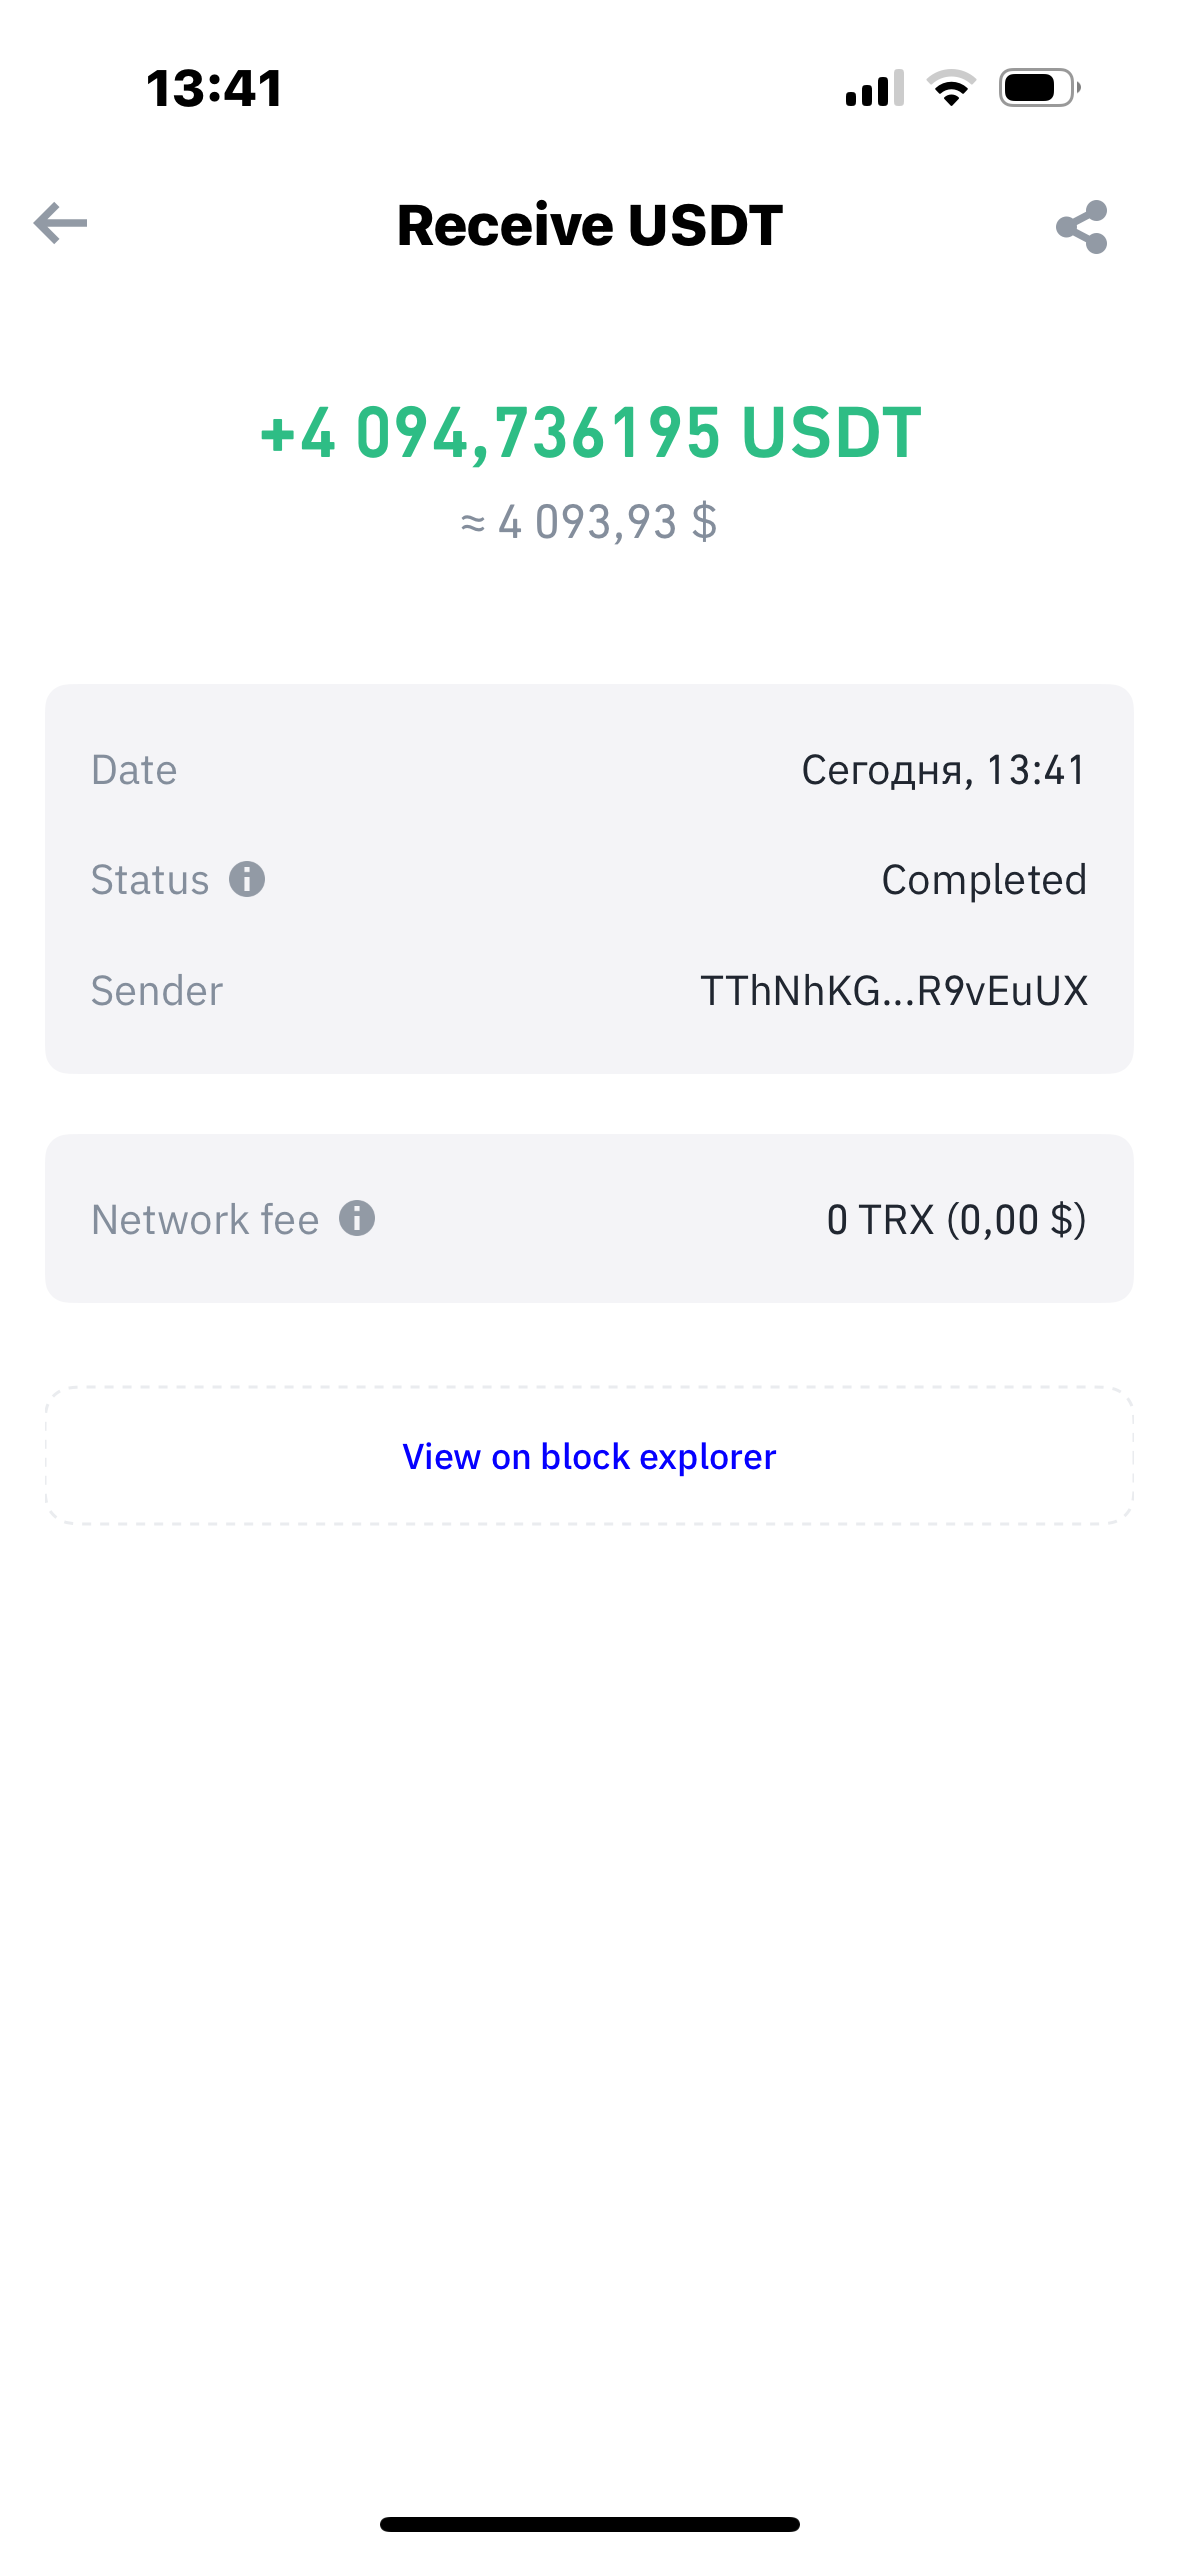Tap the Date label
Image resolution: width=1179 pixels, height=2556 pixels.
coord(134,770)
